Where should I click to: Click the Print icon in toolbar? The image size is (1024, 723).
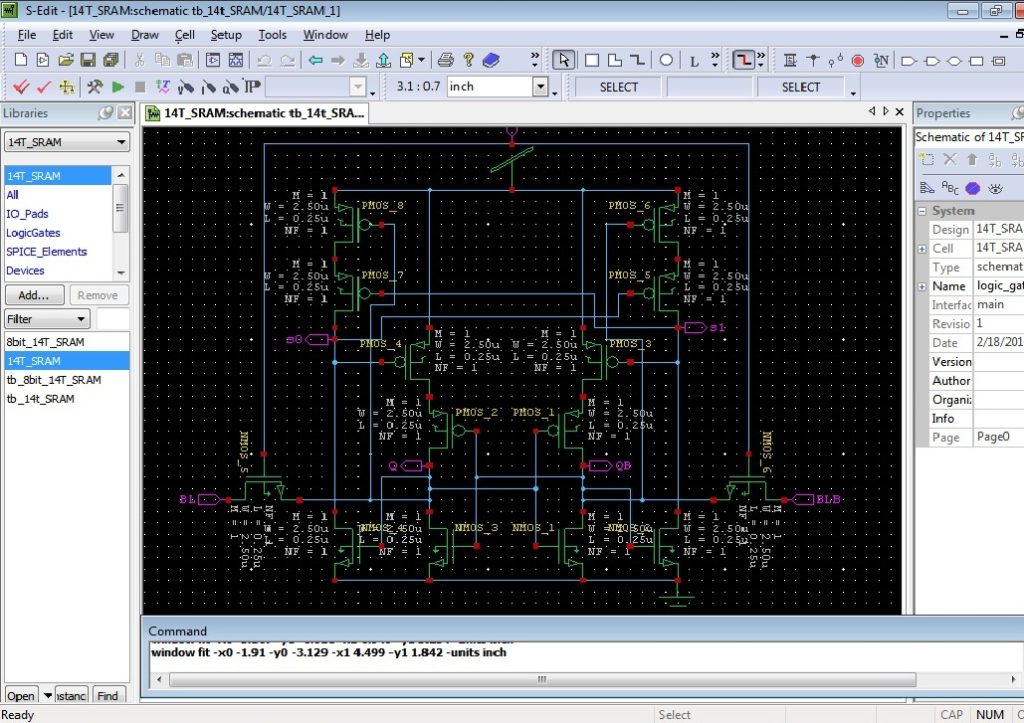click(x=446, y=60)
